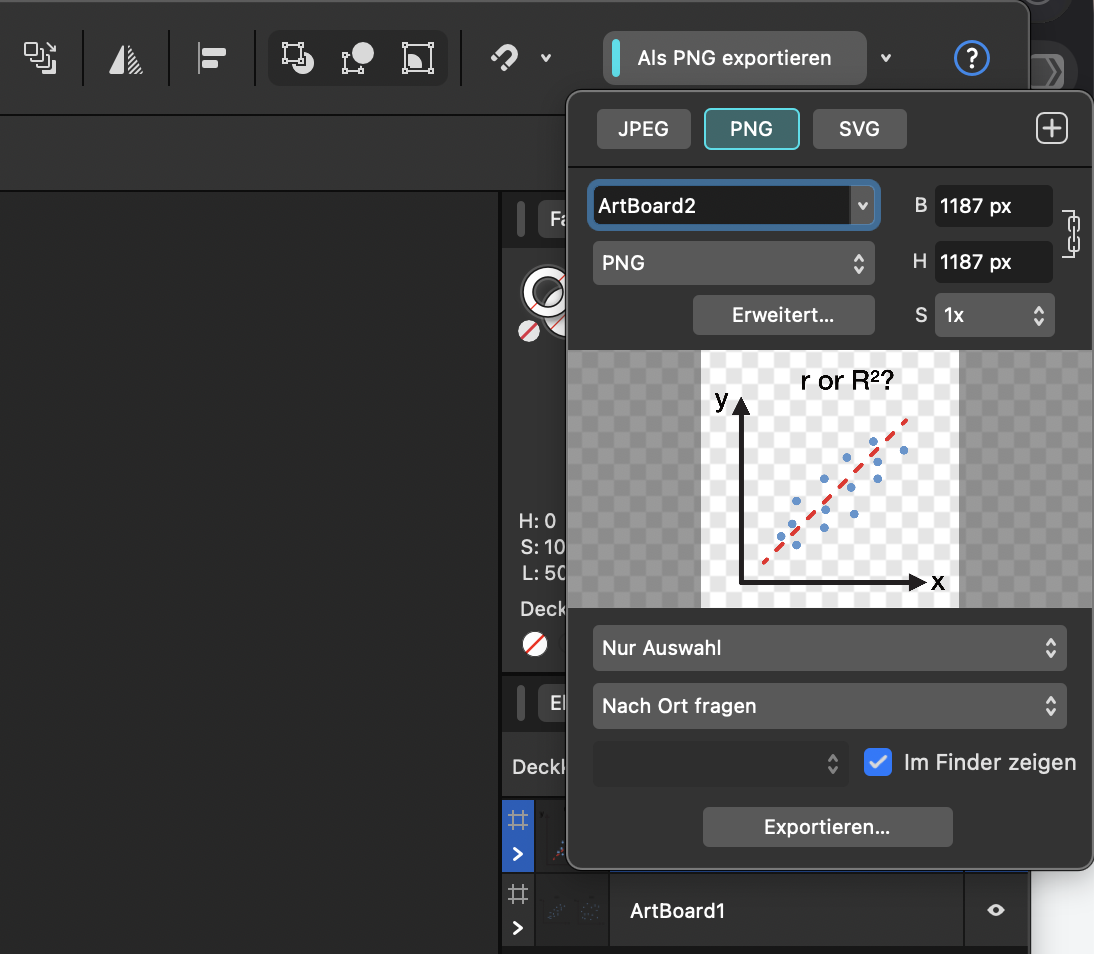Uncheck the 'Im Finder zeigen' checkbox

click(877, 762)
